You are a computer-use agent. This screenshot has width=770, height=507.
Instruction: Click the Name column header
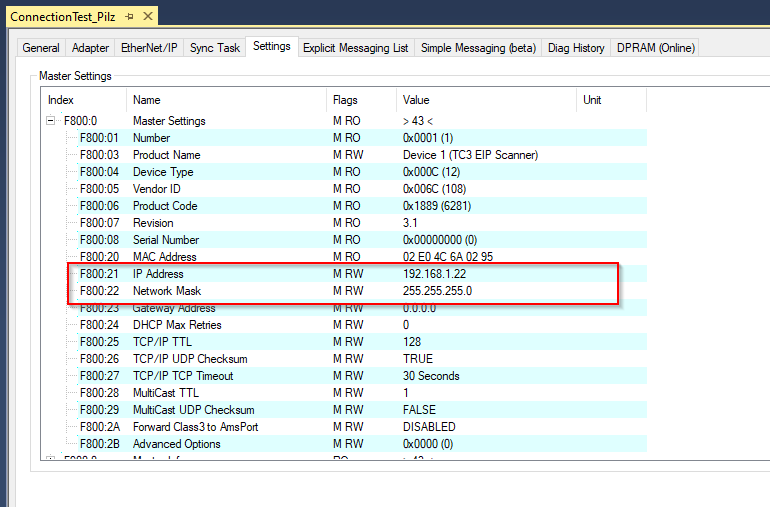[x=226, y=100]
